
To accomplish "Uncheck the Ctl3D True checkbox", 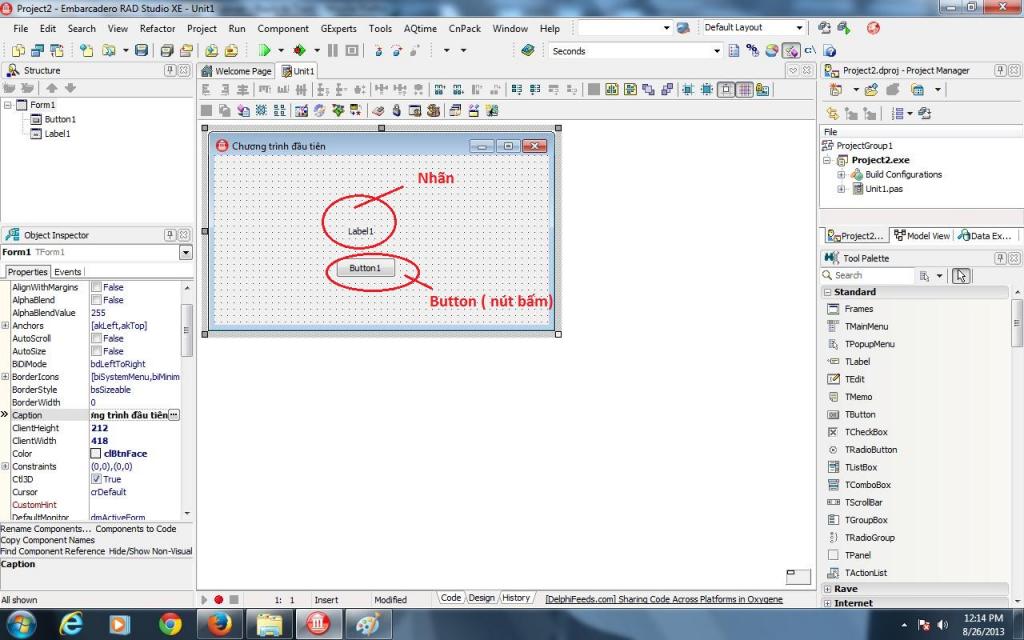I will point(96,479).
